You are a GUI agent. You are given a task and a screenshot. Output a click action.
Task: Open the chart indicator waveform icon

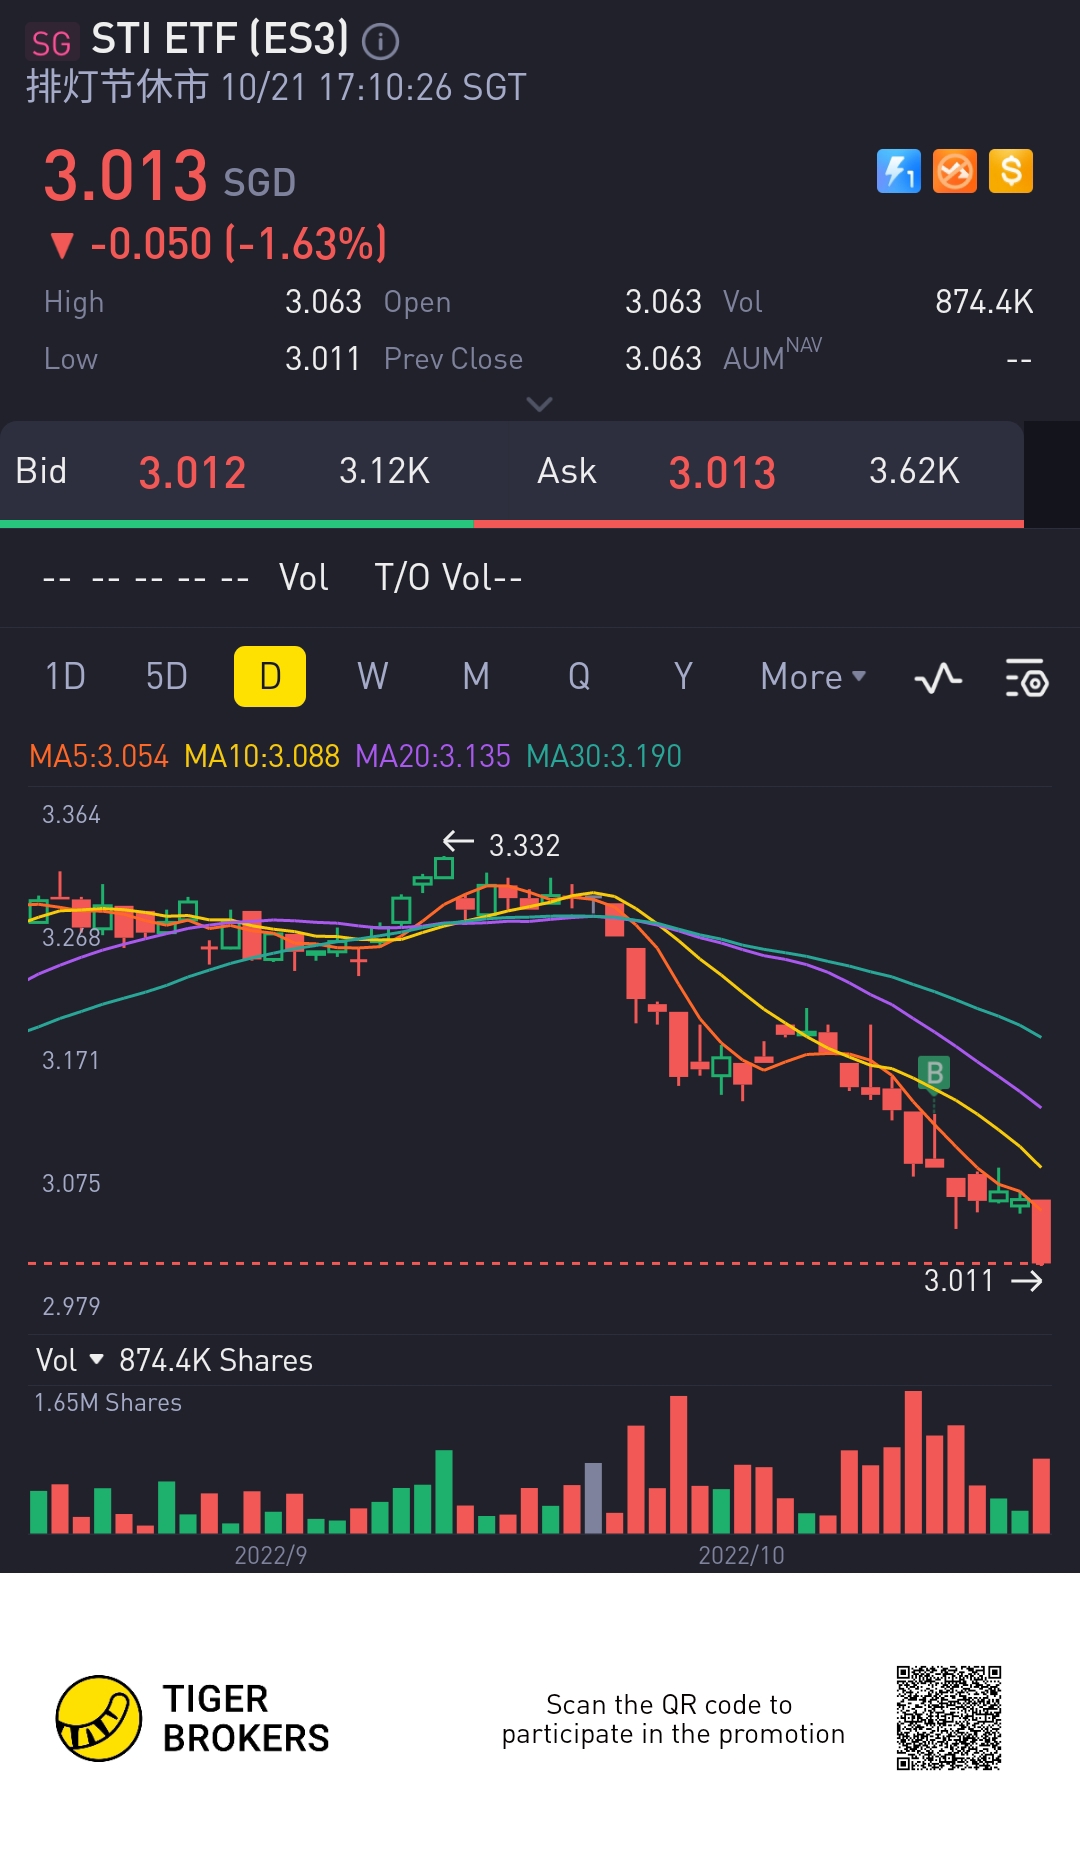point(937,679)
